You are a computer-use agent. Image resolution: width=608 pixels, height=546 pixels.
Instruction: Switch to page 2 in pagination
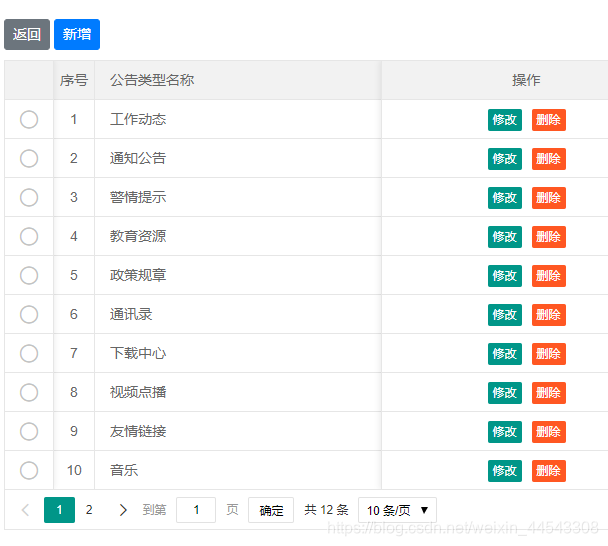tap(89, 510)
